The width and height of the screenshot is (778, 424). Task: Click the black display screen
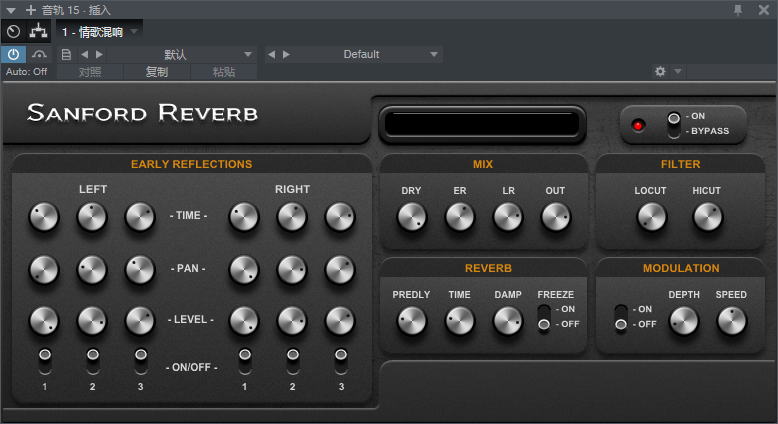(482, 124)
